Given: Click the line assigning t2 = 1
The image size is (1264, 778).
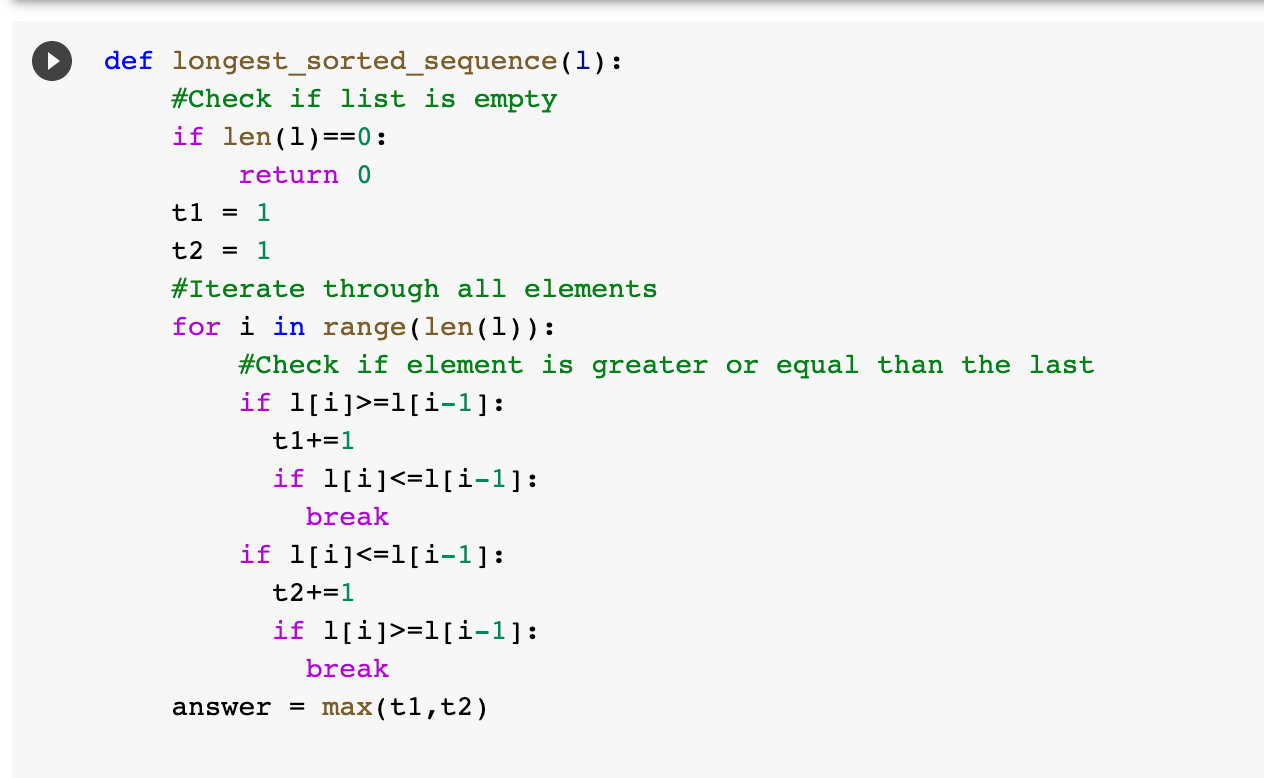Looking at the screenshot, I should click(x=220, y=251).
